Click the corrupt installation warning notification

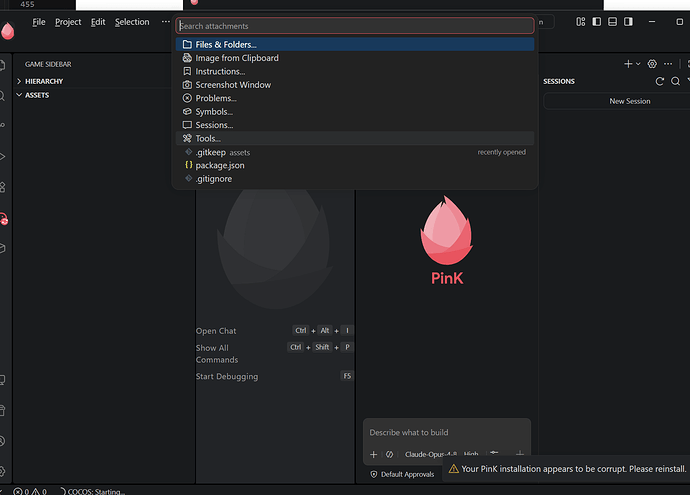pyautogui.click(x=567, y=469)
